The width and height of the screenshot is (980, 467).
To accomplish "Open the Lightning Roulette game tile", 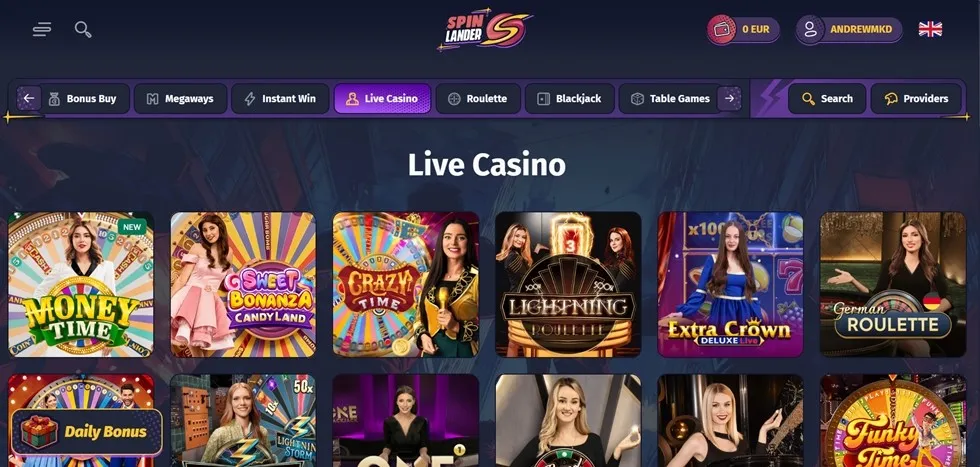I will (x=568, y=284).
